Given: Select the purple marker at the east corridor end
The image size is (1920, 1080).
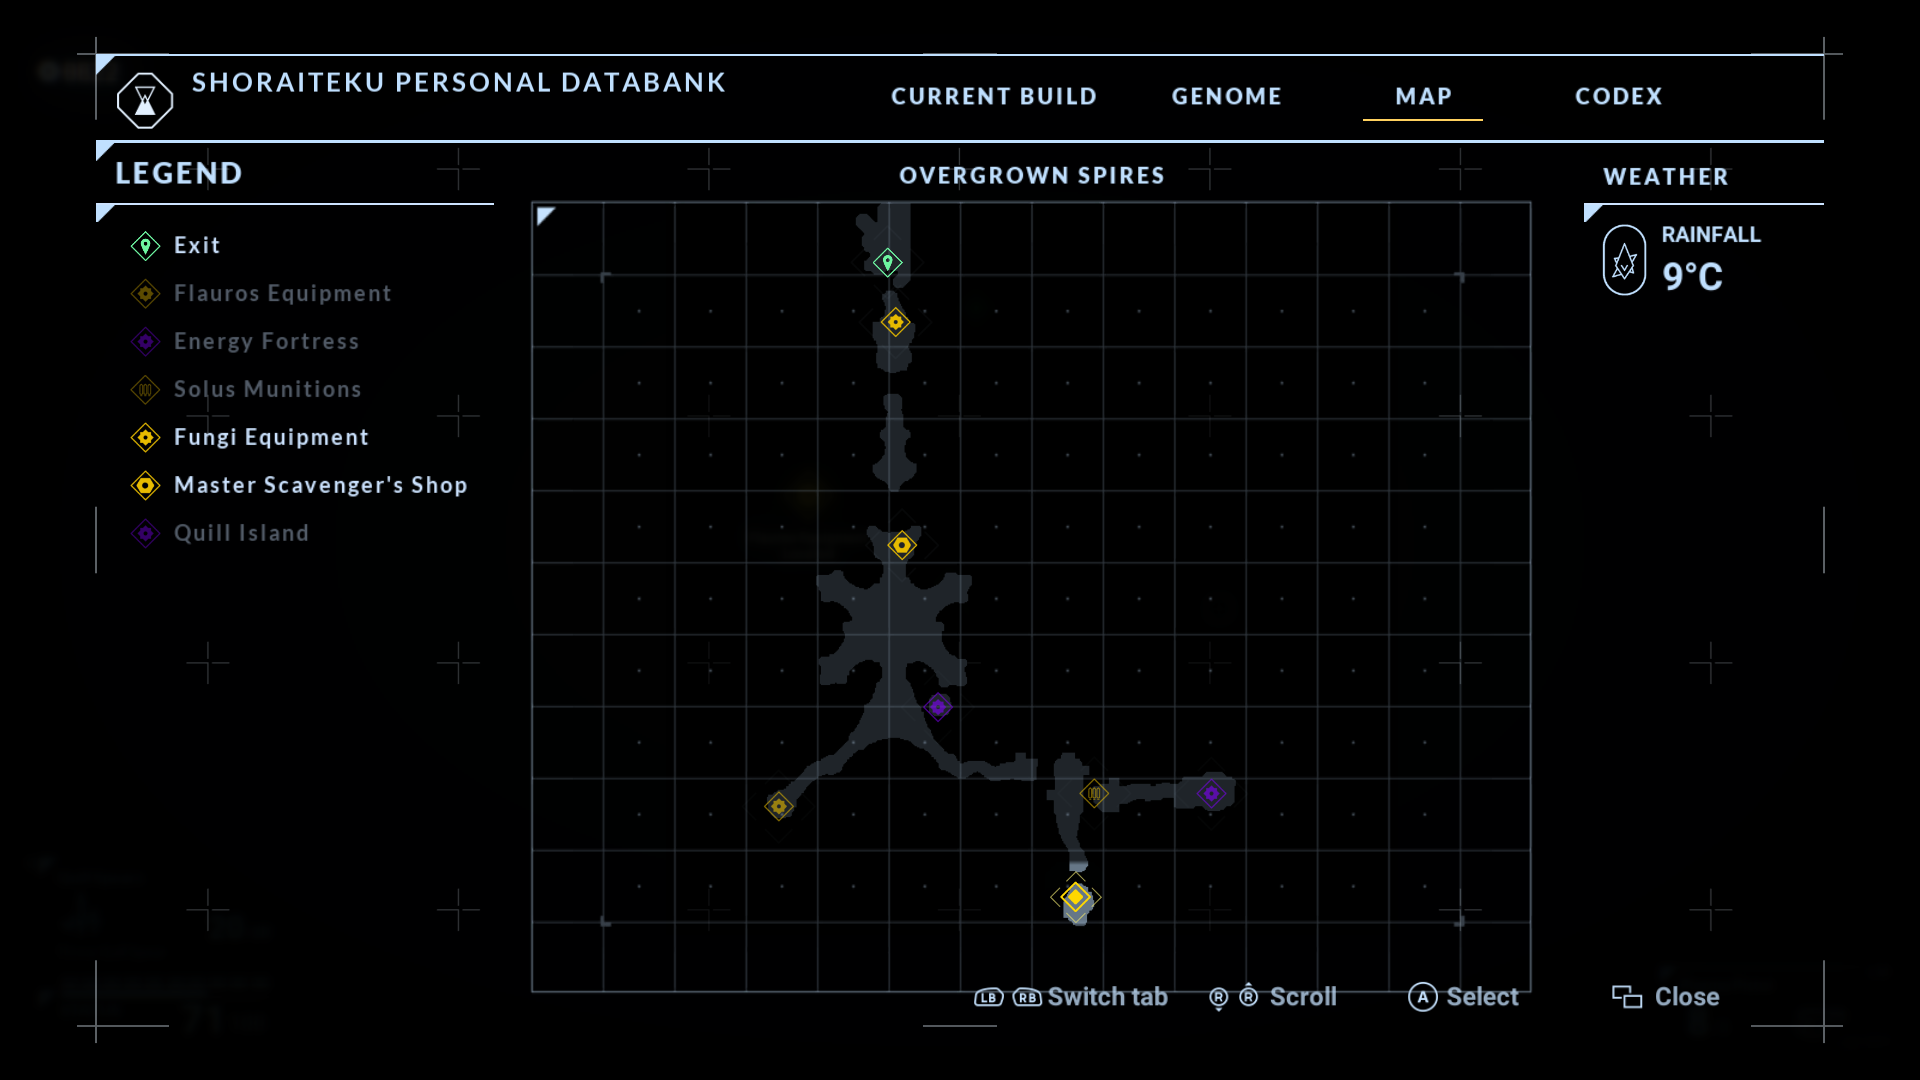Looking at the screenshot, I should tap(1211, 794).
